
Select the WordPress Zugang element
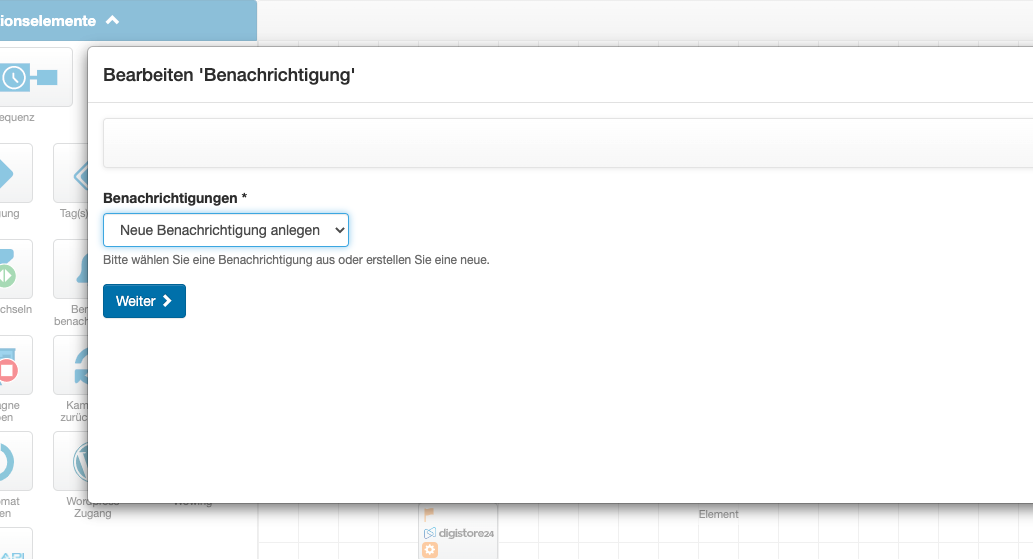71,461
